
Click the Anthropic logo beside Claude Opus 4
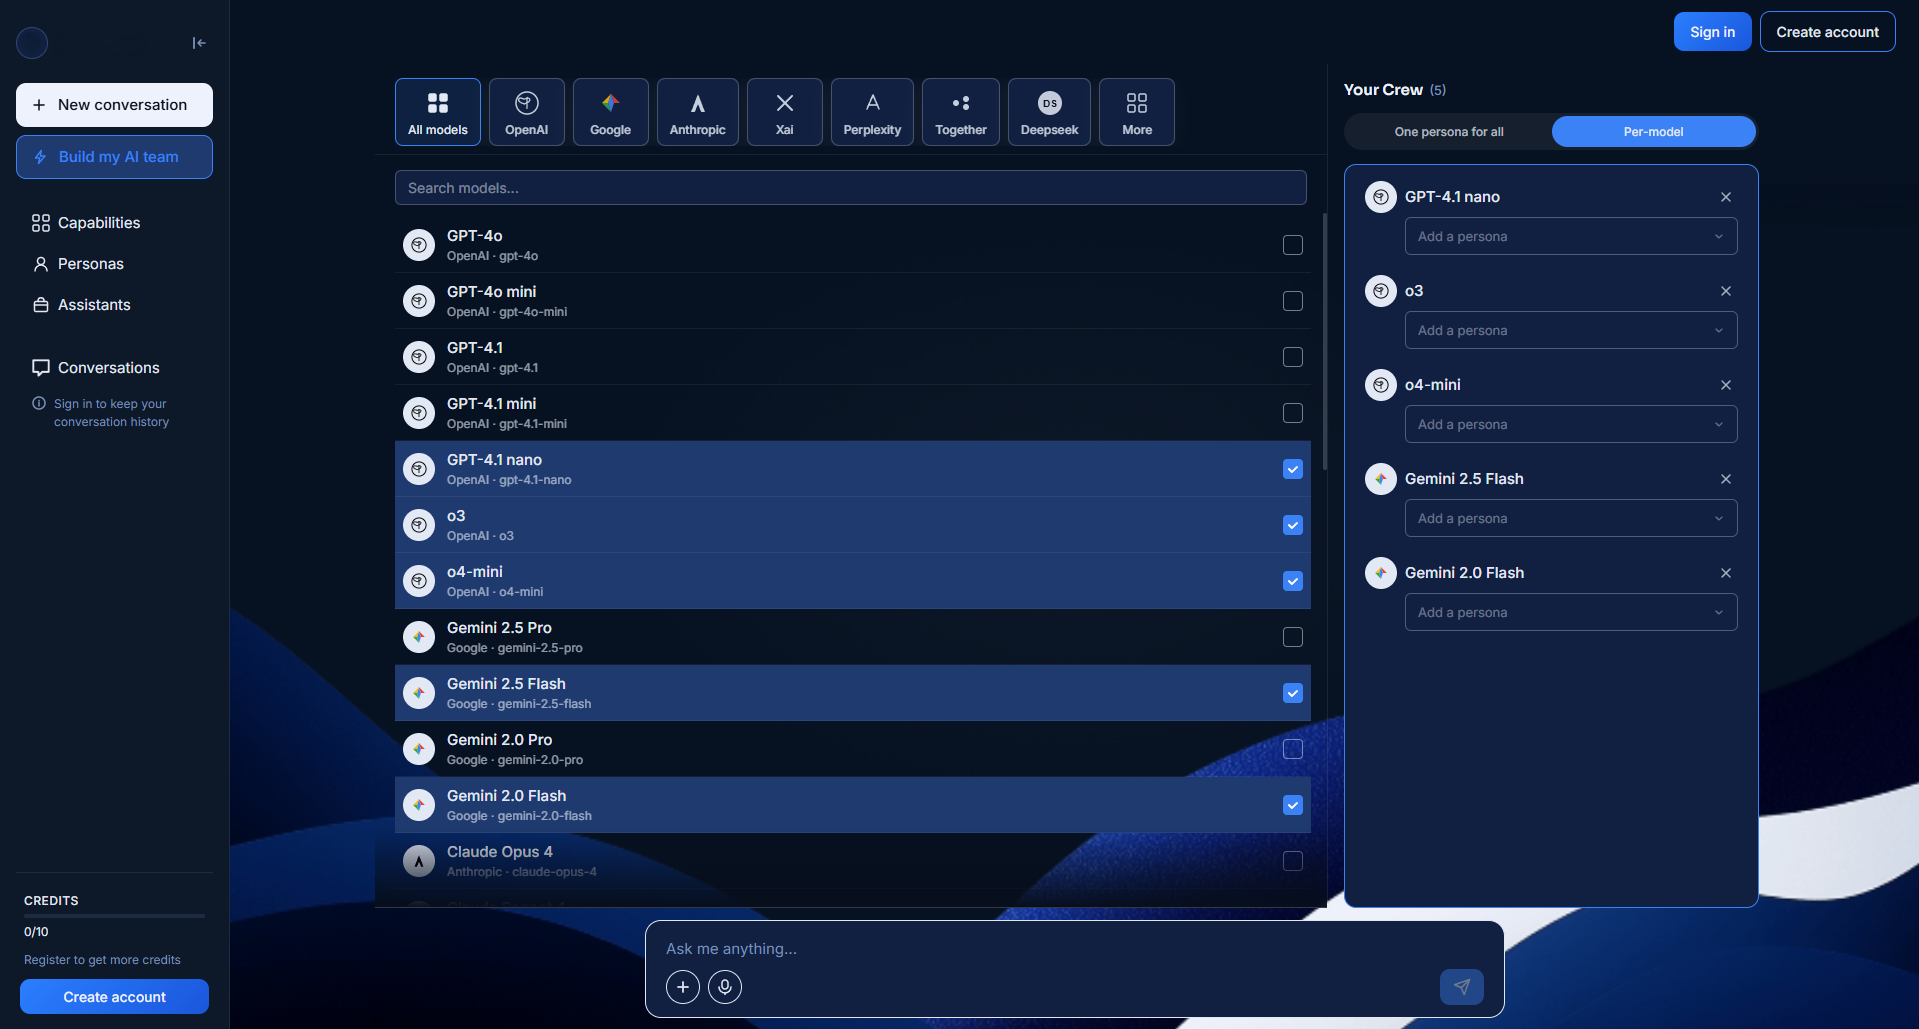pos(419,861)
